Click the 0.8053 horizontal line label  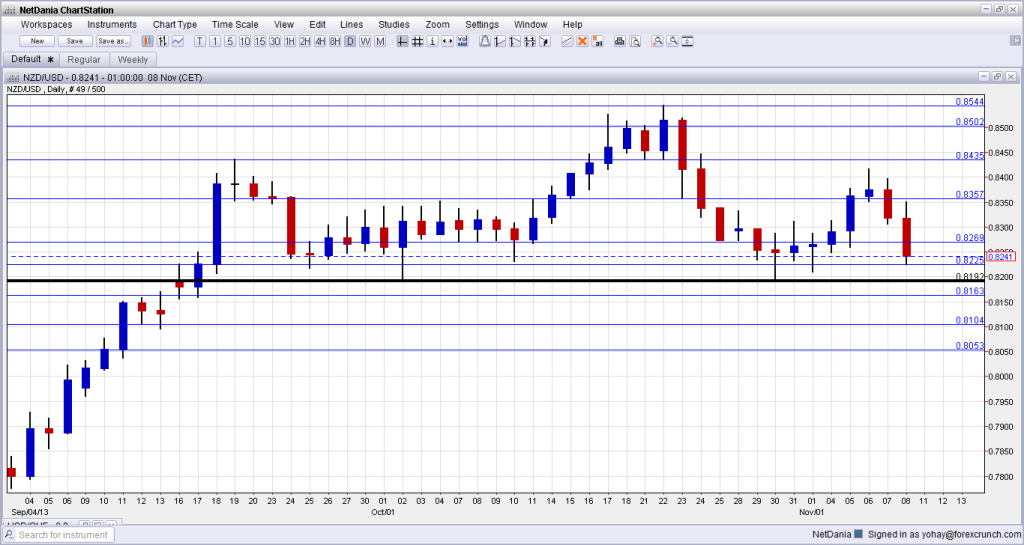point(969,346)
